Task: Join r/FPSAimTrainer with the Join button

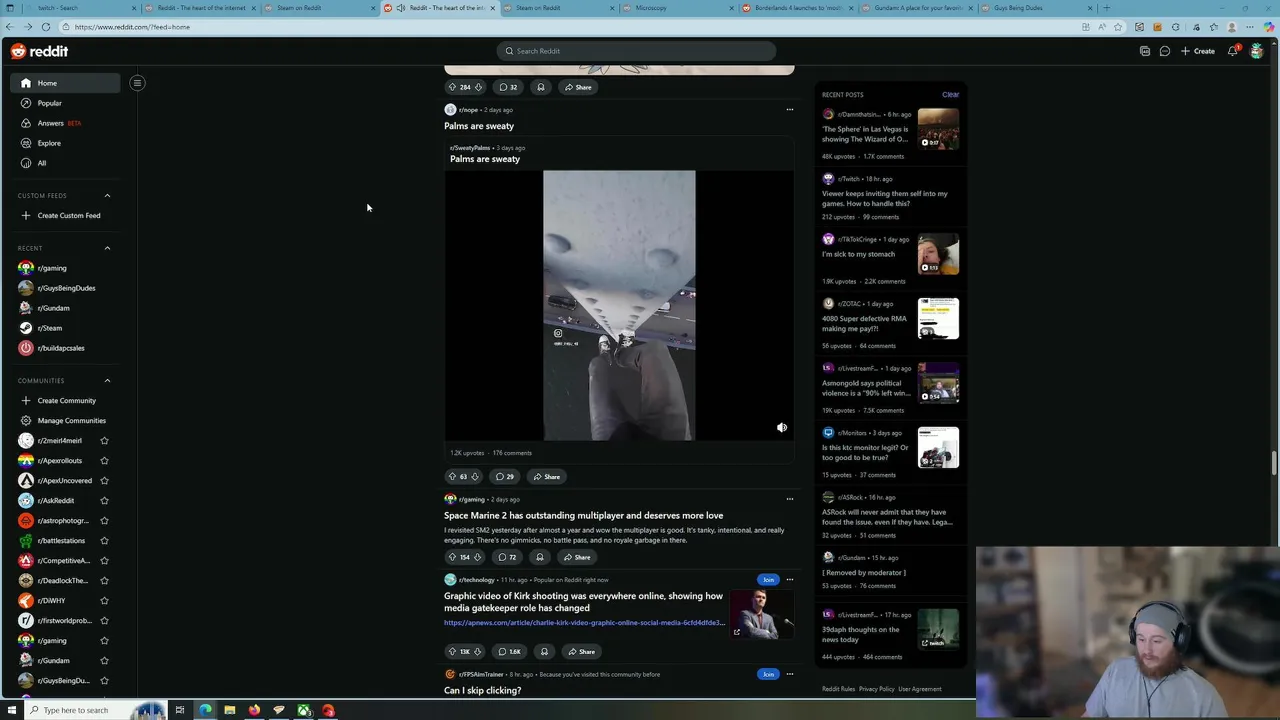Action: (x=768, y=674)
